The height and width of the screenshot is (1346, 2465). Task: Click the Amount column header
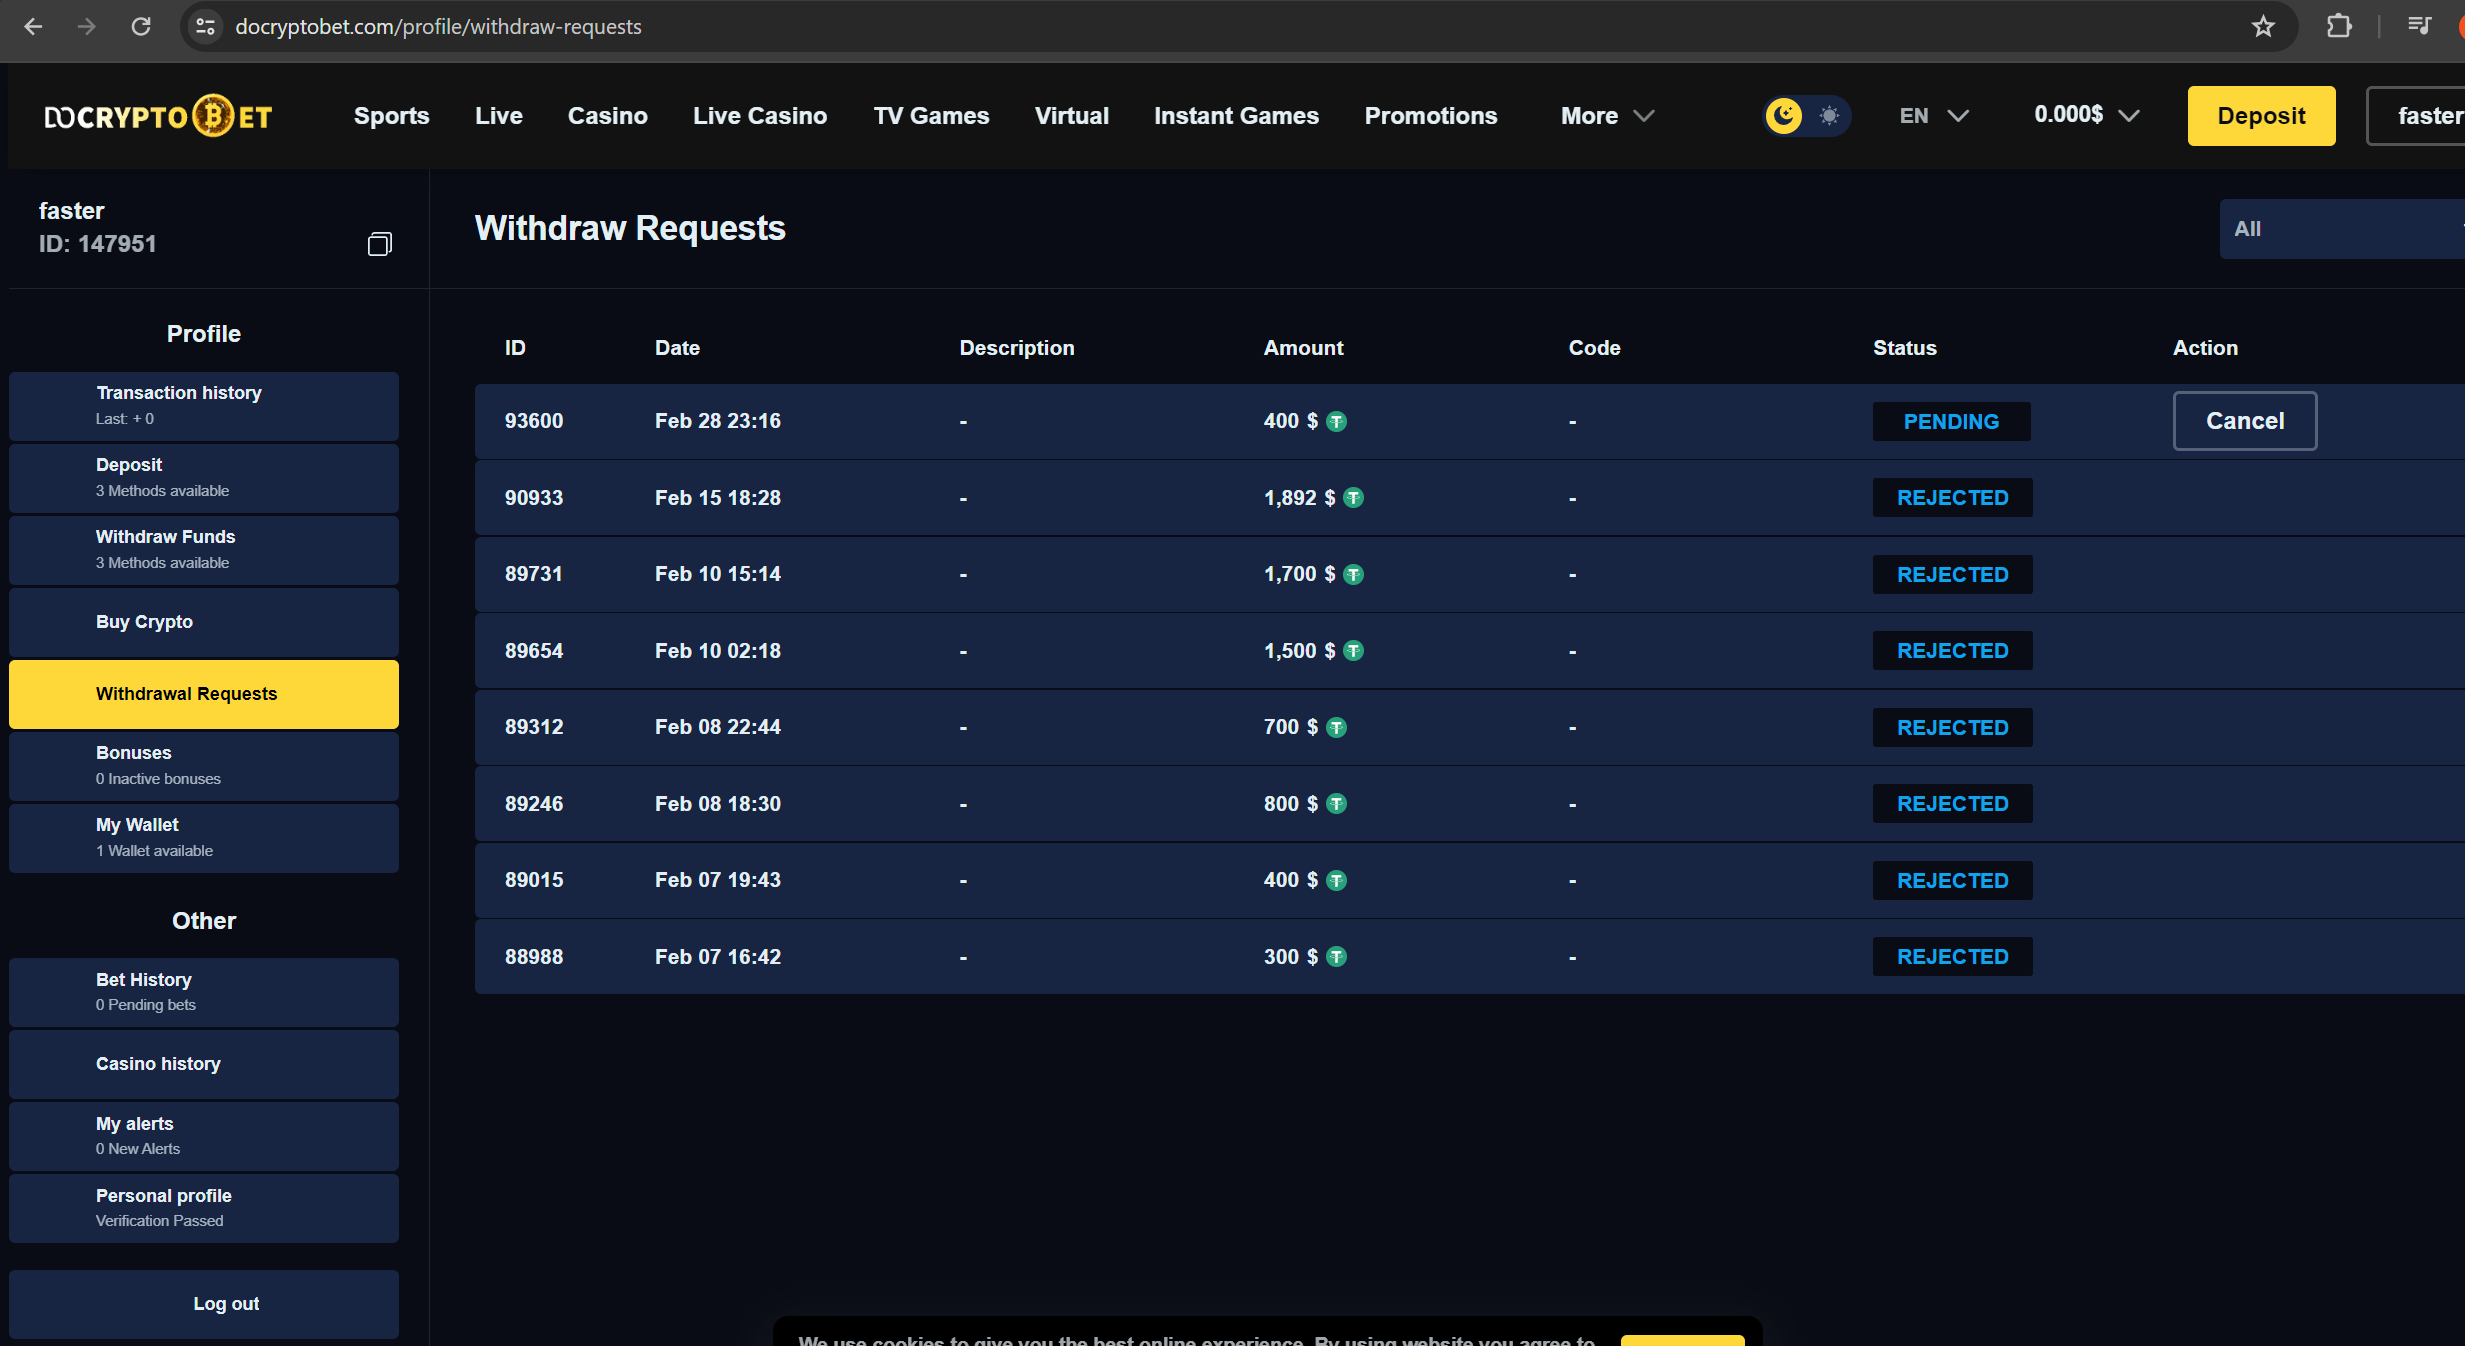coord(1303,348)
